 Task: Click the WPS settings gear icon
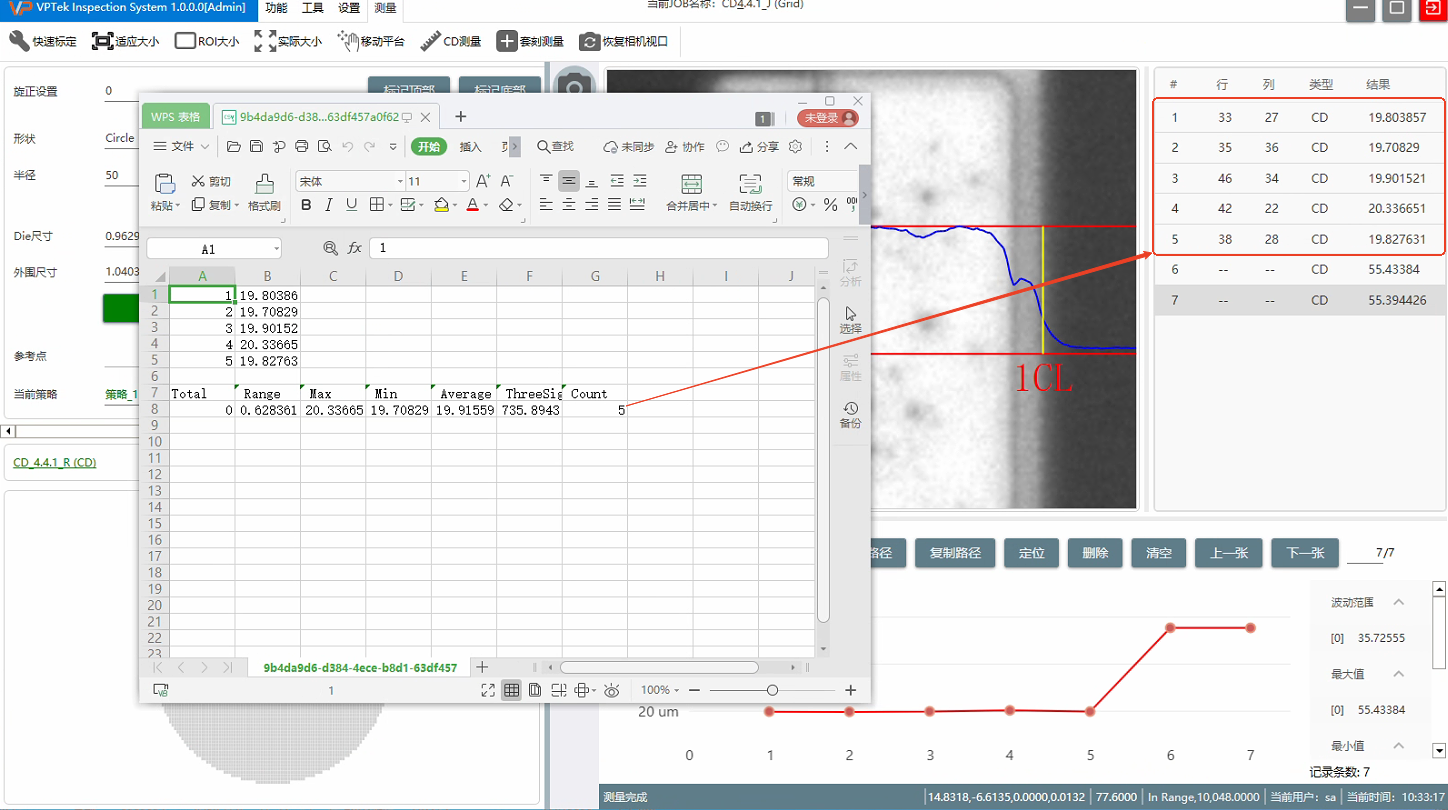tap(796, 147)
